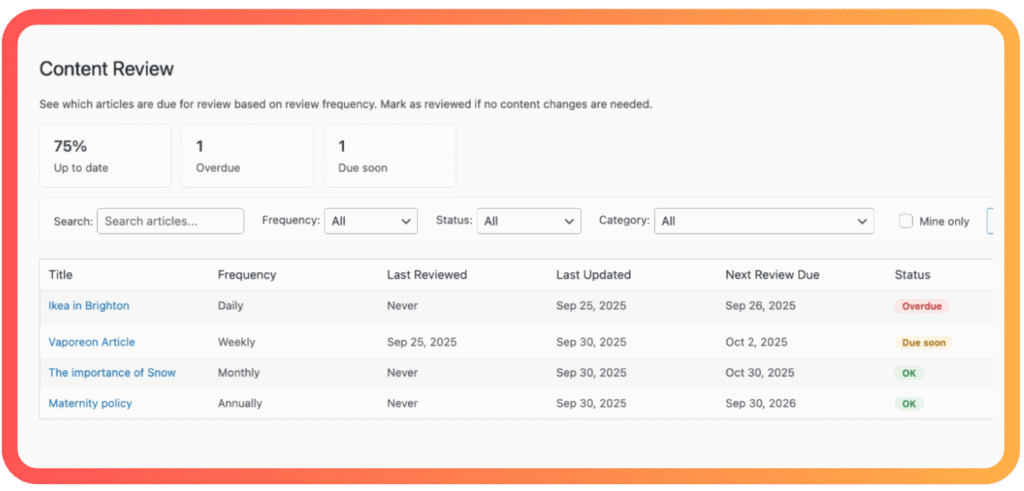Open the Ikea in Brighton article
Image resolution: width=1024 pixels, height=491 pixels.
[x=89, y=306]
